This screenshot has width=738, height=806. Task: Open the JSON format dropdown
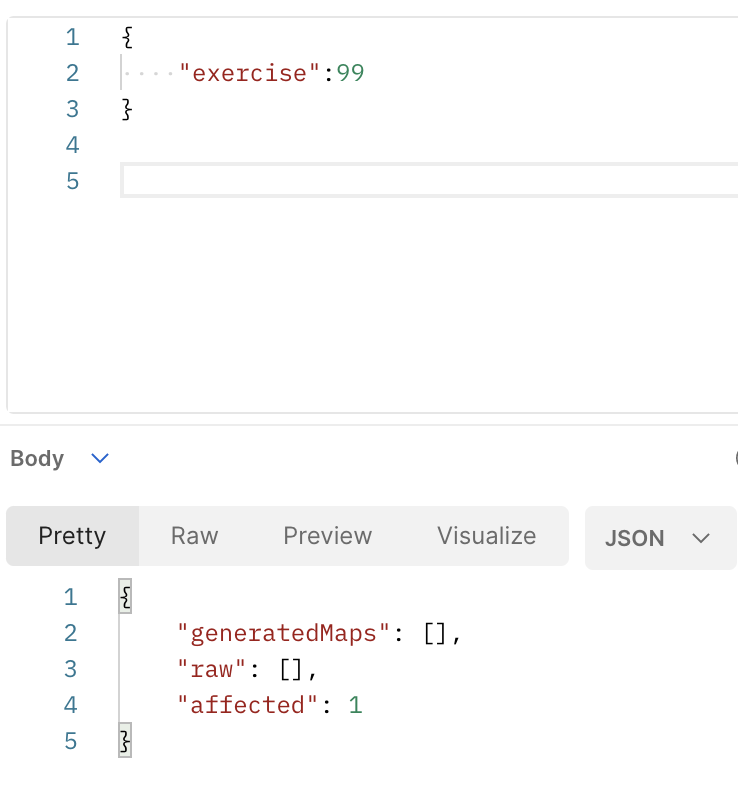click(x=660, y=538)
